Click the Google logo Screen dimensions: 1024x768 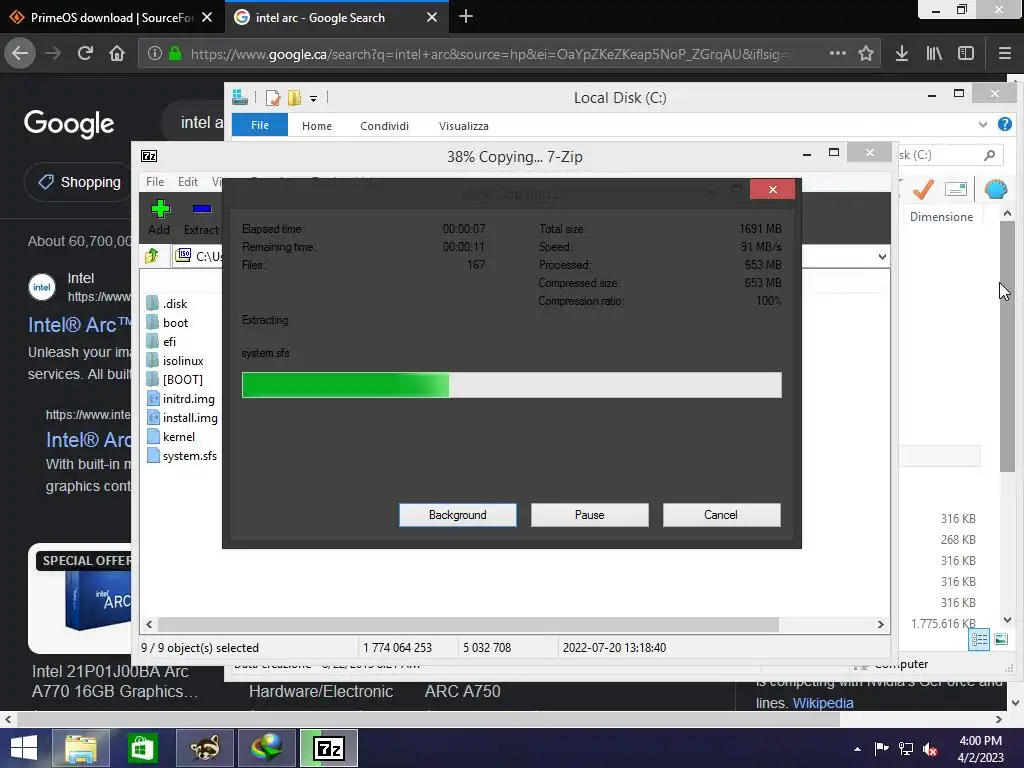point(69,124)
